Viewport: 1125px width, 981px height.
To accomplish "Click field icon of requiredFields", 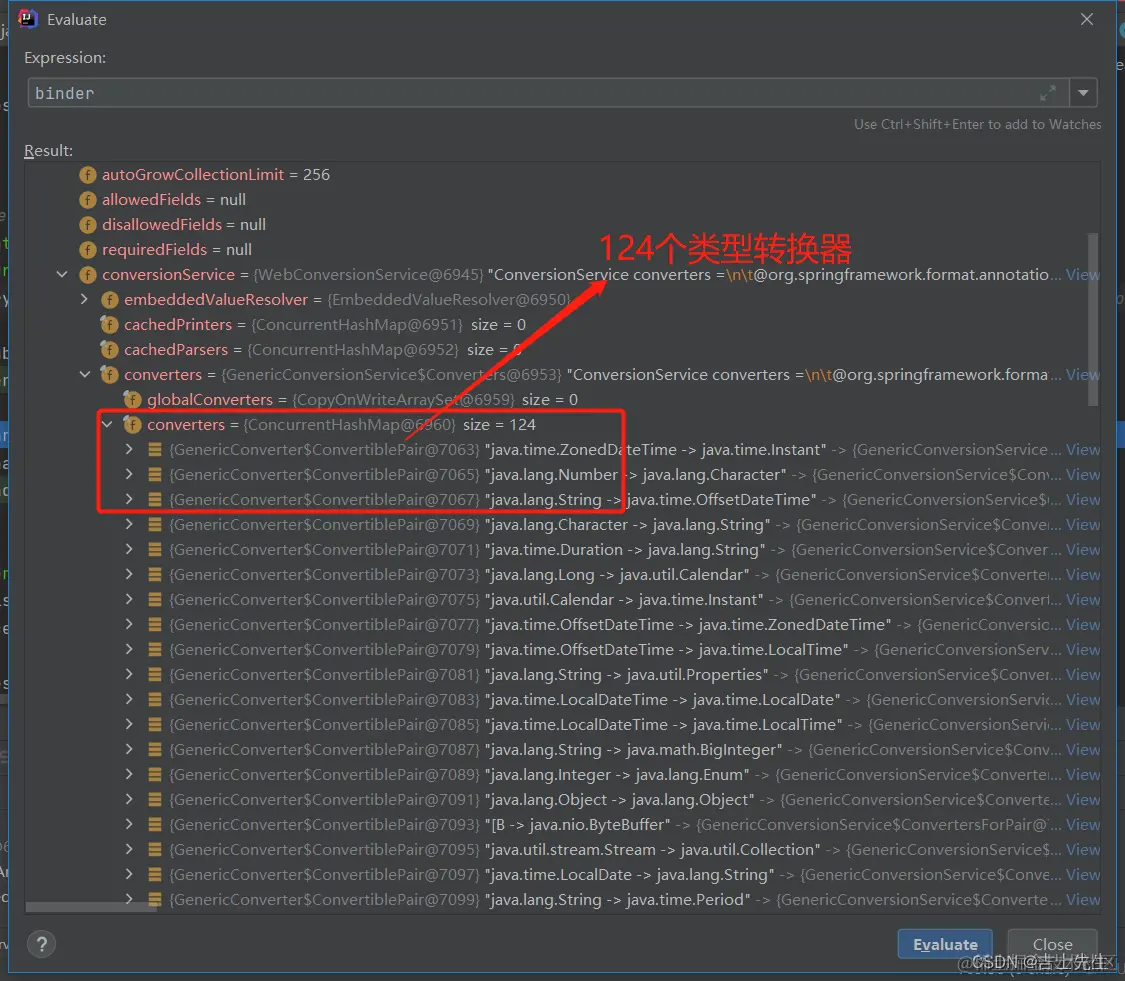I will click(x=88, y=250).
